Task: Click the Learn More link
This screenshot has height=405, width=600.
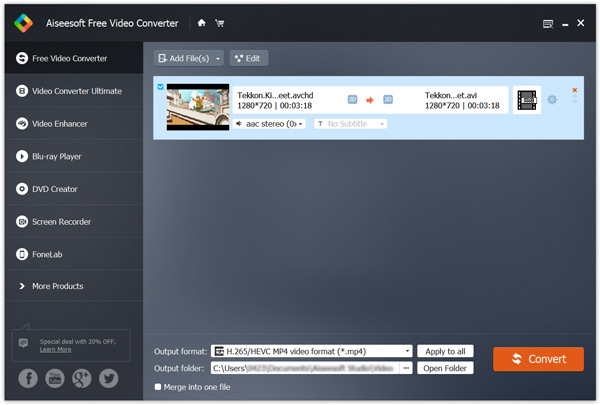Action: click(x=55, y=349)
